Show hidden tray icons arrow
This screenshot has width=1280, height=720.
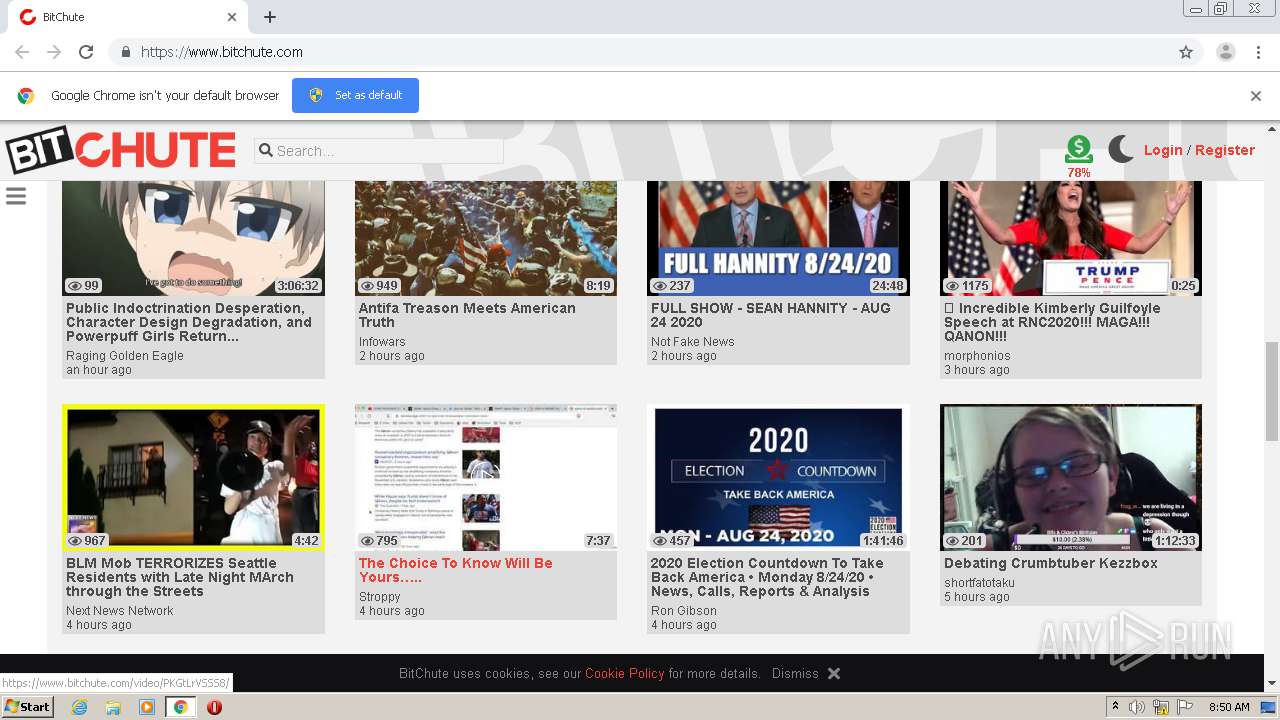coord(1115,707)
